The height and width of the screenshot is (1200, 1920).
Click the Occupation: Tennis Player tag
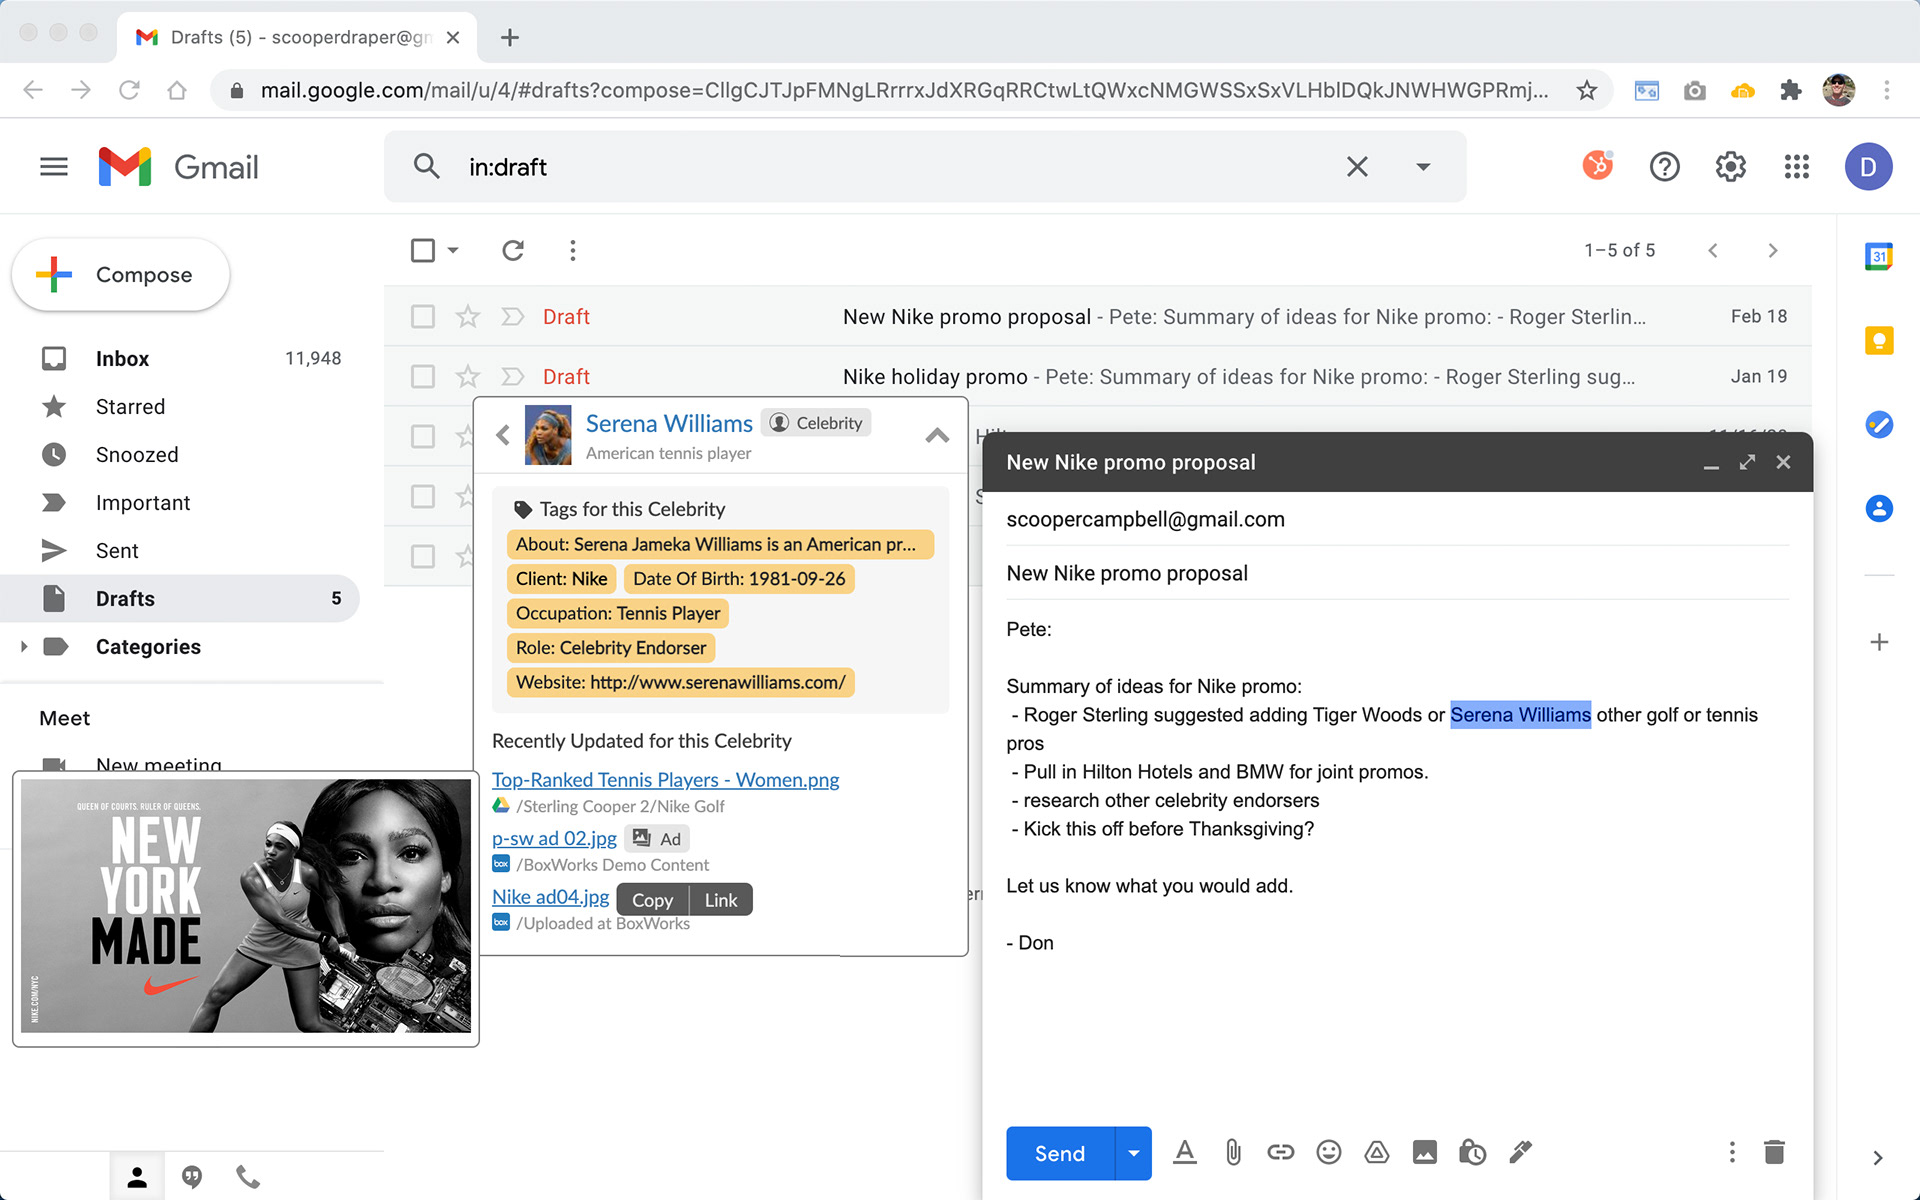pyautogui.click(x=618, y=613)
